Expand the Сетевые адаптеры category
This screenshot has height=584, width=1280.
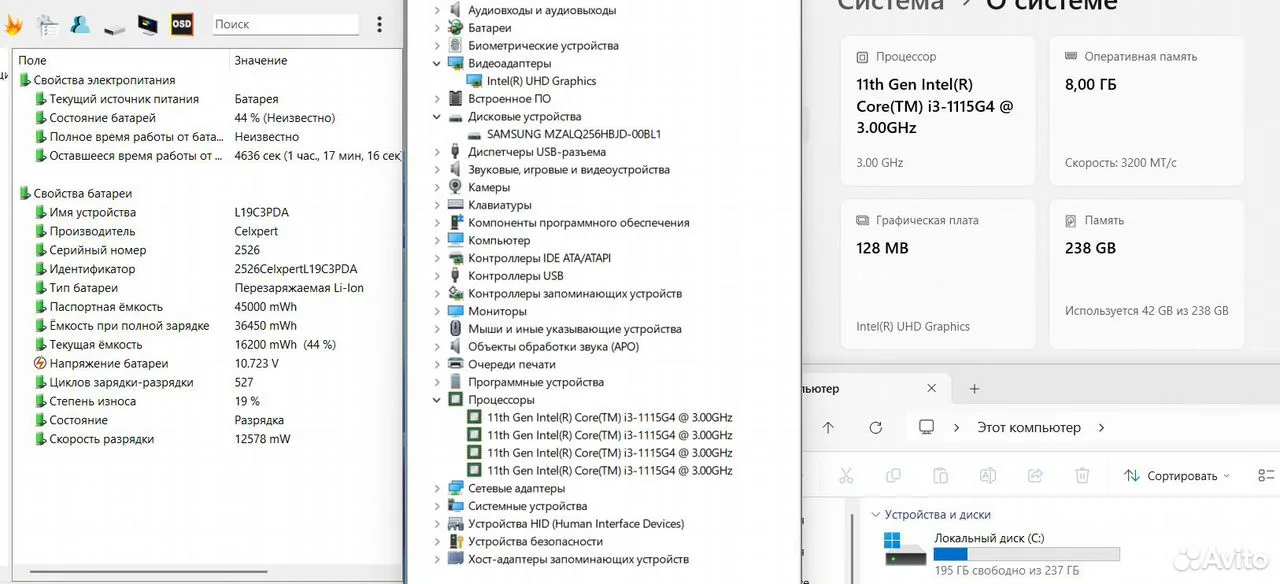point(437,488)
